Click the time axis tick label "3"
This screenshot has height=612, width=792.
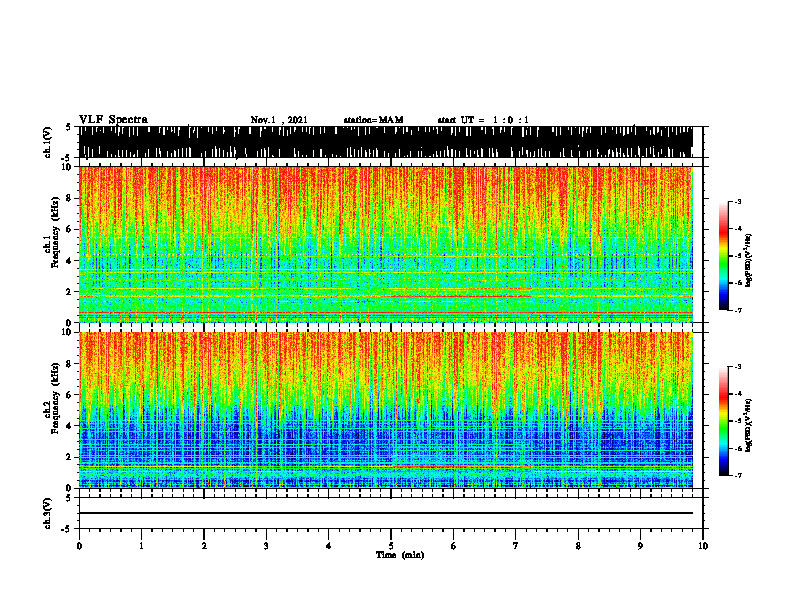coord(266,546)
